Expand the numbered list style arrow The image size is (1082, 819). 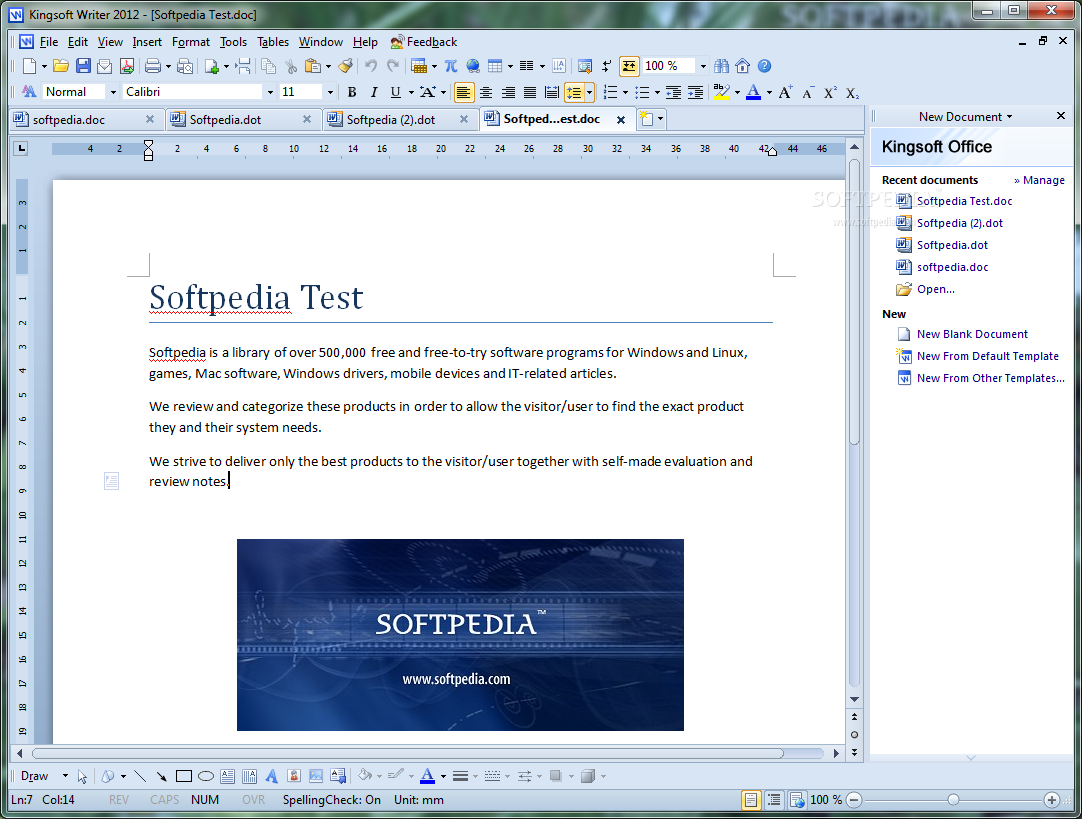click(x=625, y=92)
